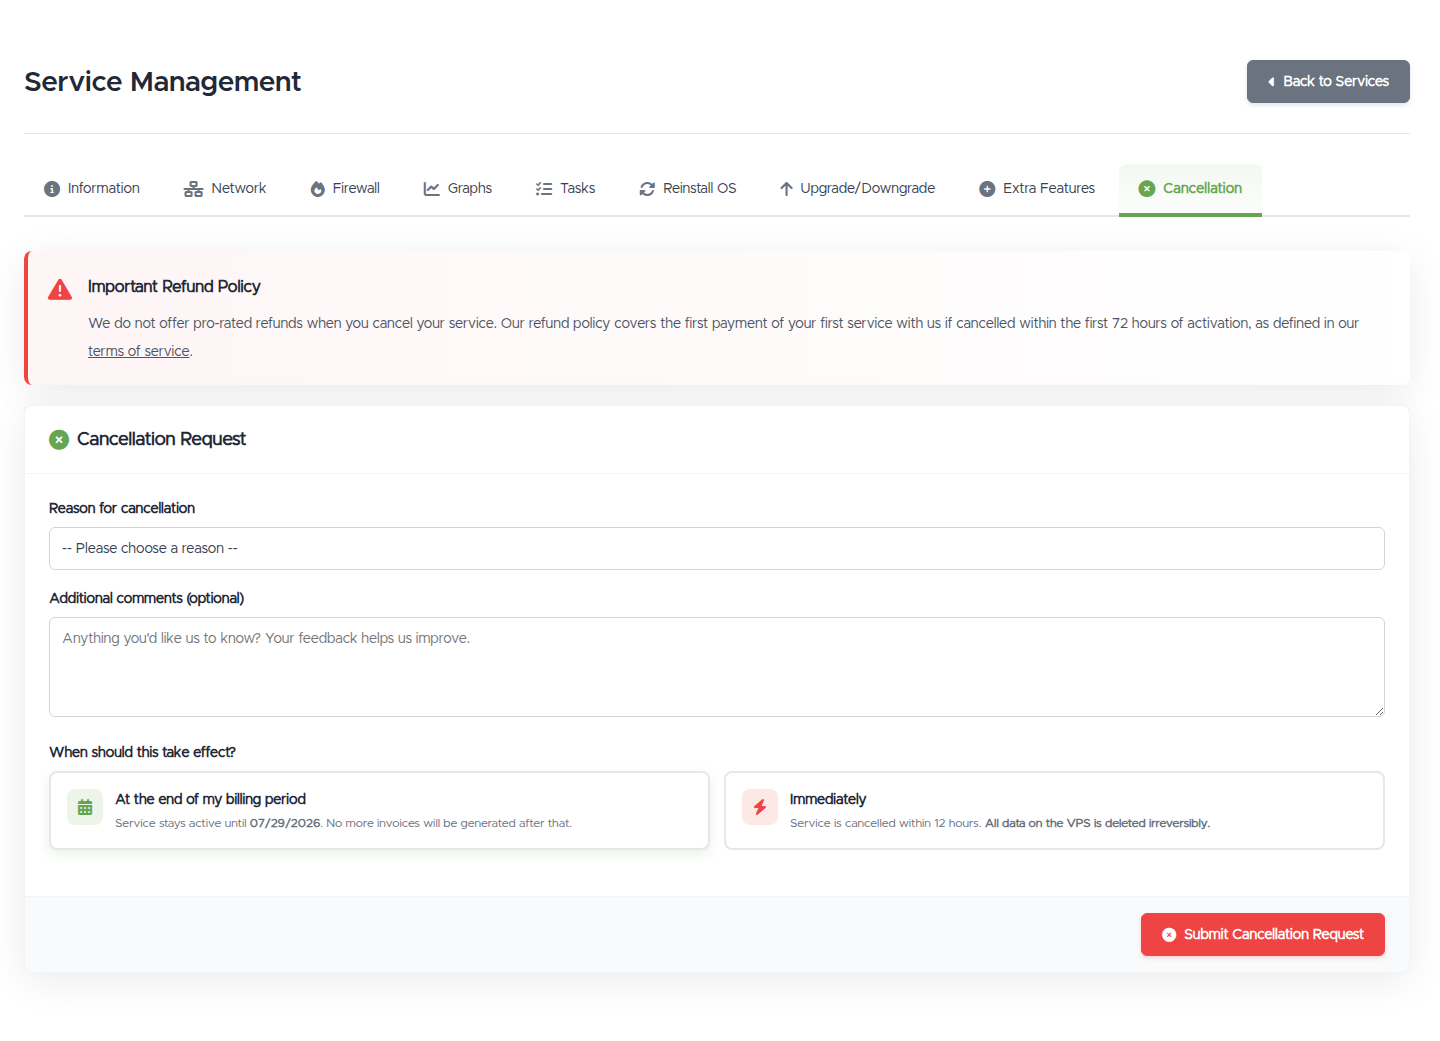Click the Network tab topology icon
Screen dimensions: 1440x1041
(x=193, y=189)
